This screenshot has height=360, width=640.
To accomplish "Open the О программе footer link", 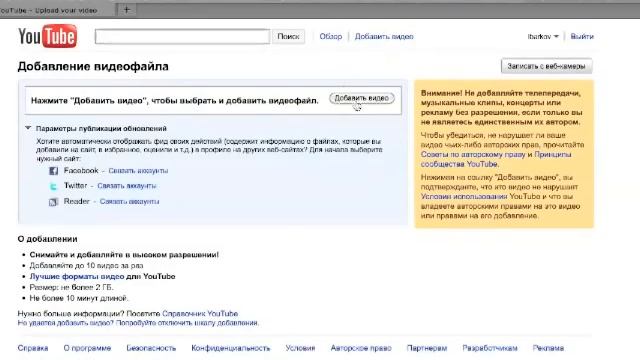I will 87,348.
